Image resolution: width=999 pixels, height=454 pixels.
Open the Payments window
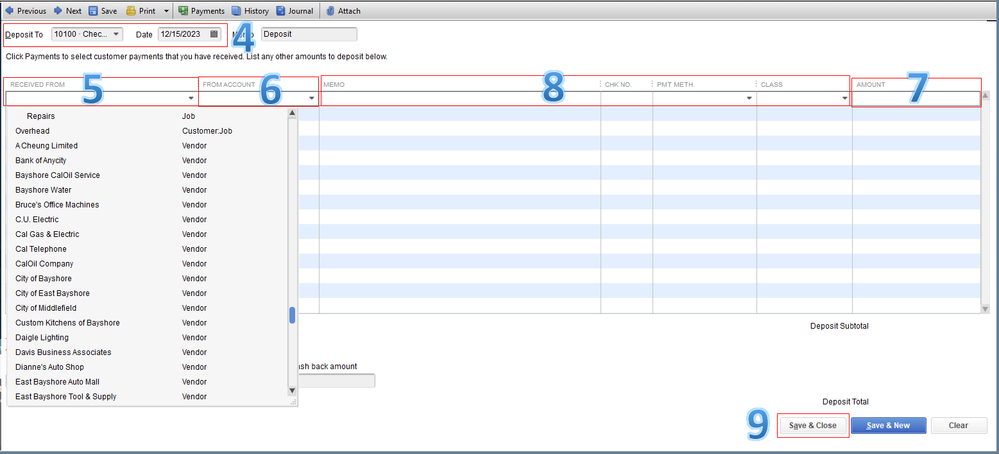[x=201, y=11]
